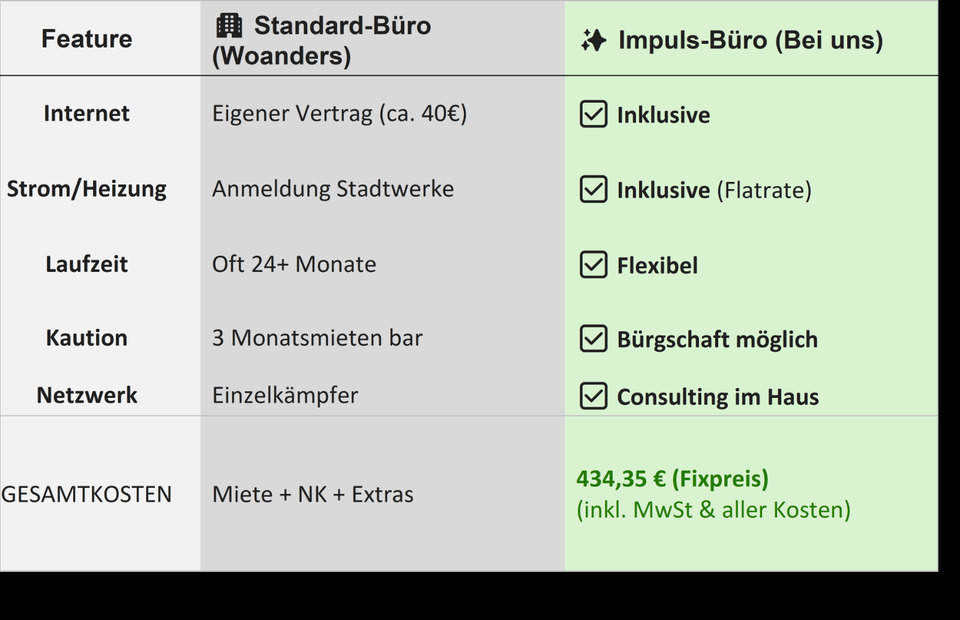Click the 434,35 € (Fixpreis) text
The image size is (960, 620).
pyautogui.click(x=672, y=479)
